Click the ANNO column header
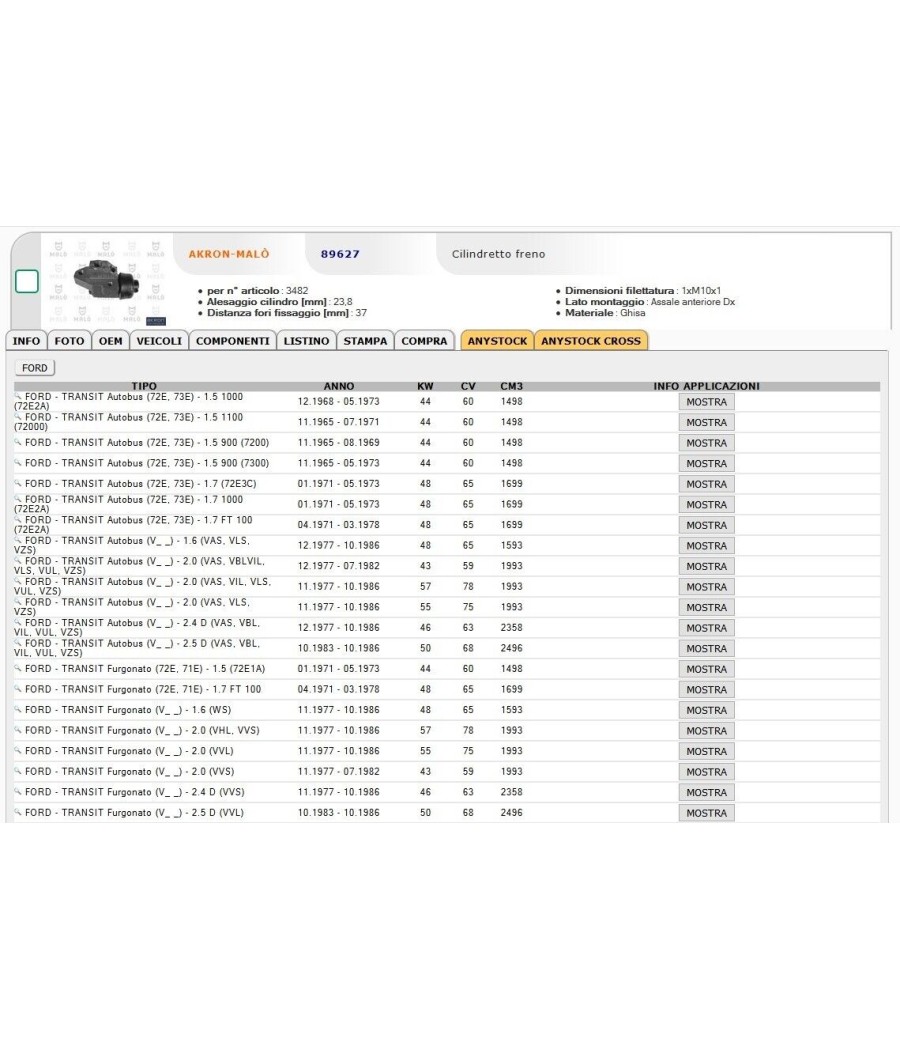Viewport: 900px width, 1050px height. click(x=339, y=386)
